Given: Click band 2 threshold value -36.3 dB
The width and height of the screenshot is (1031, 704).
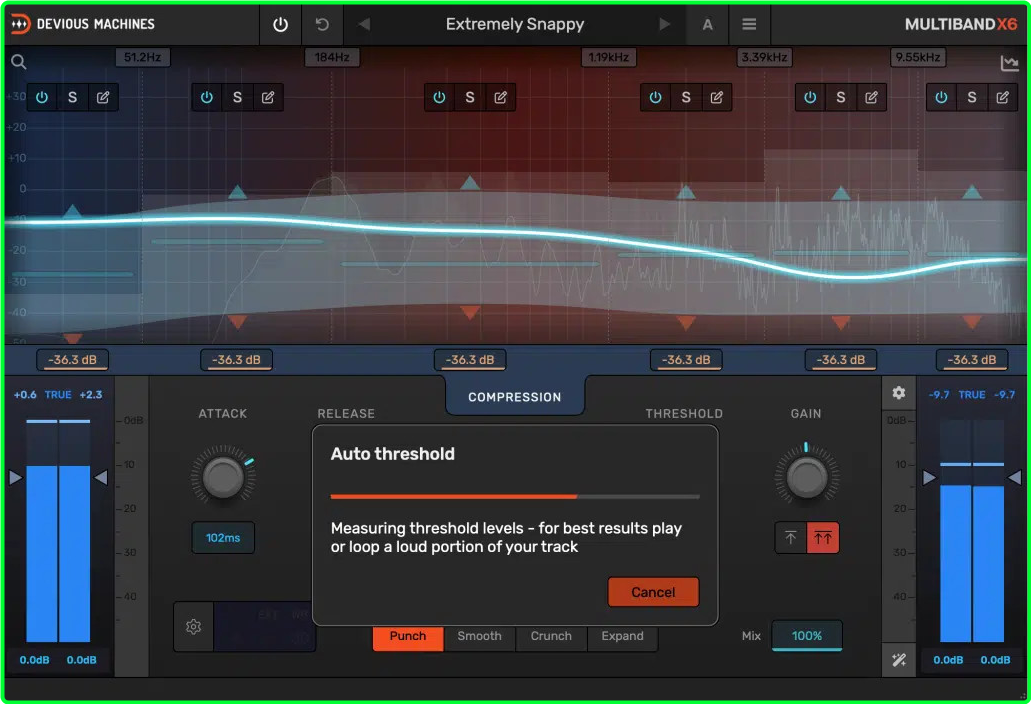Looking at the screenshot, I should [x=236, y=360].
